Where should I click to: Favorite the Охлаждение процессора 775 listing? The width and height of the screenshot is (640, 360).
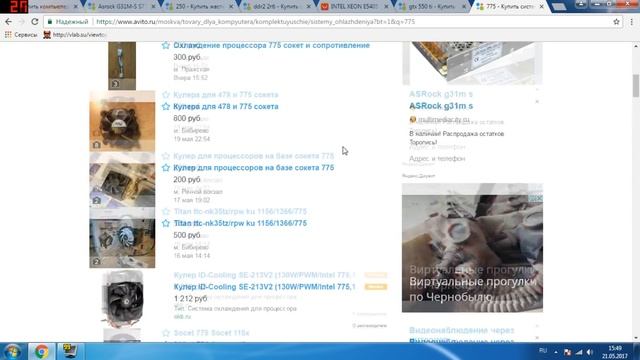(165, 45)
